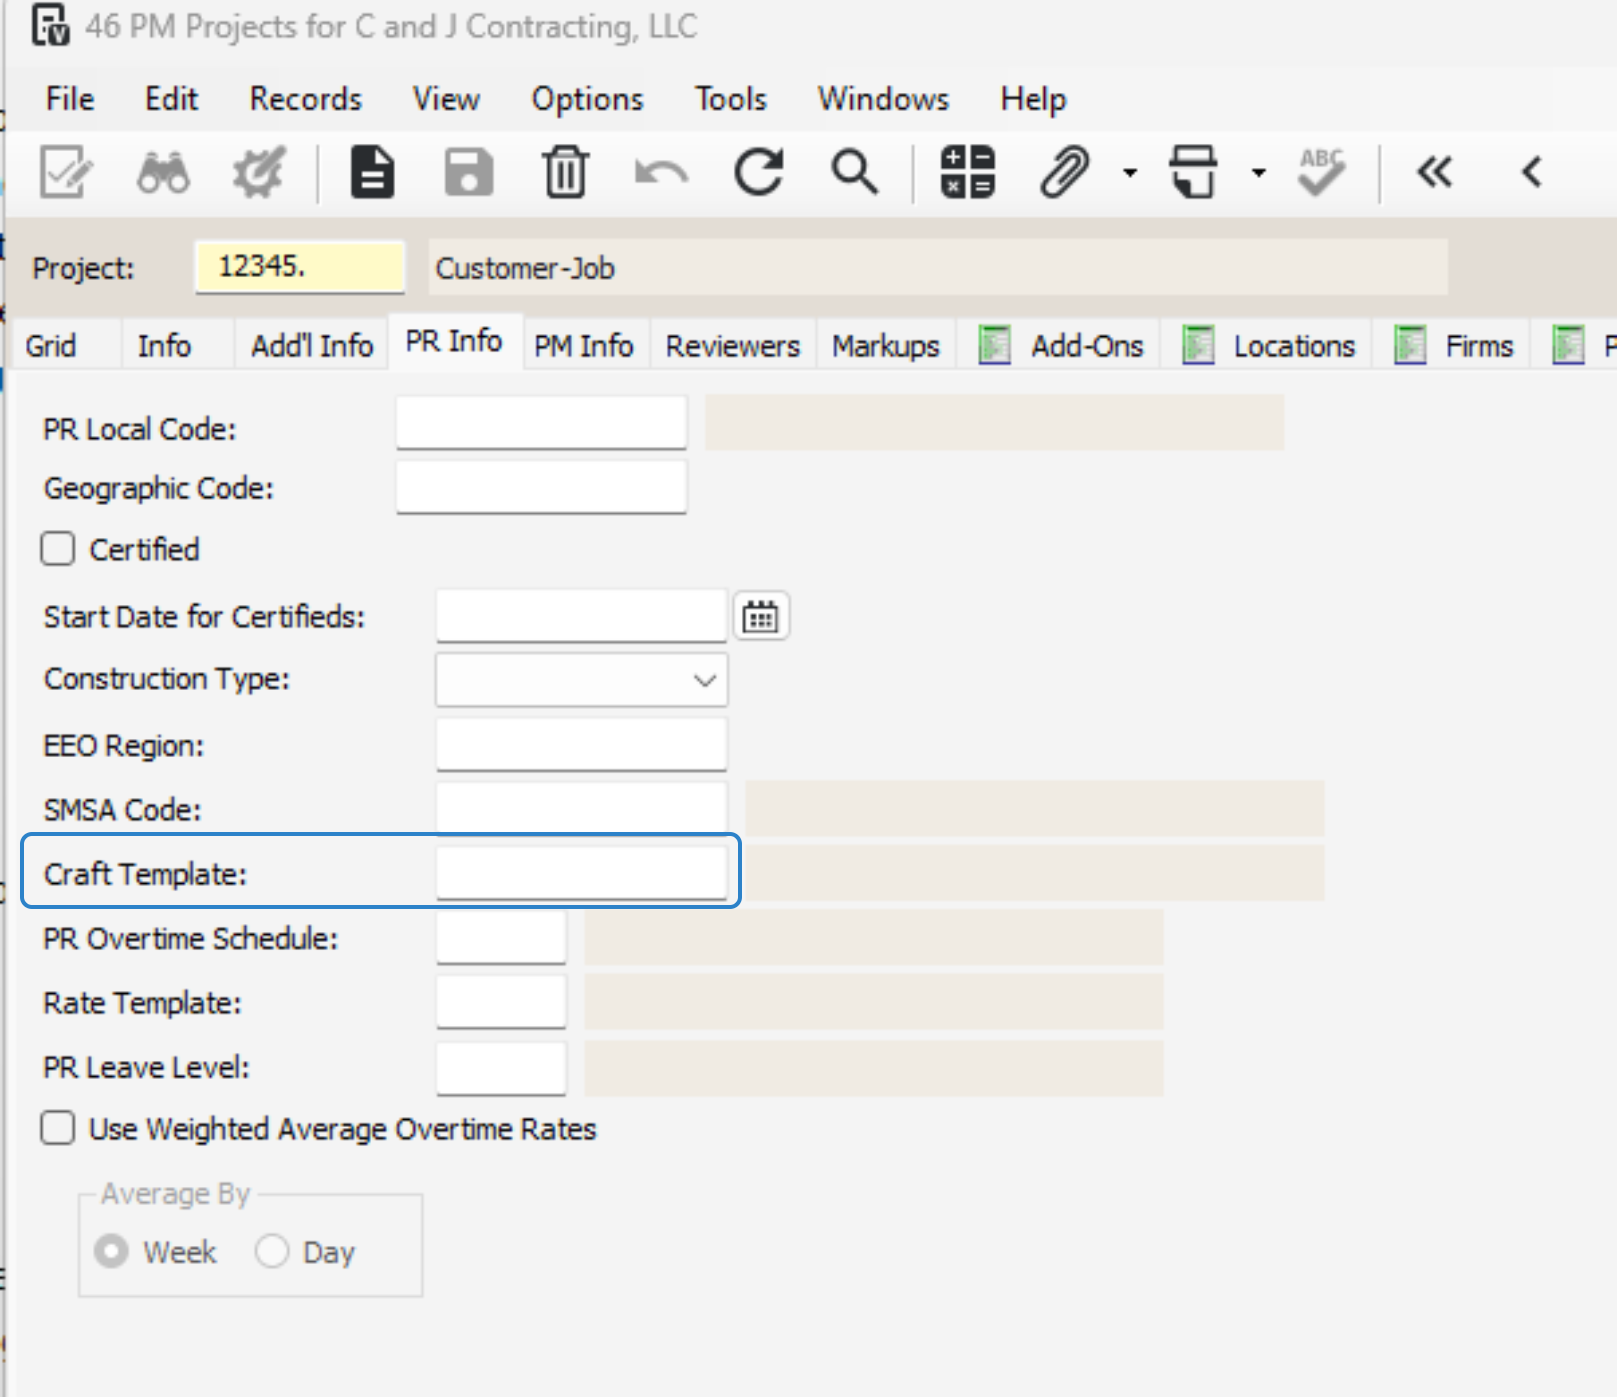Click the Craft Template input field

pyautogui.click(x=581, y=873)
